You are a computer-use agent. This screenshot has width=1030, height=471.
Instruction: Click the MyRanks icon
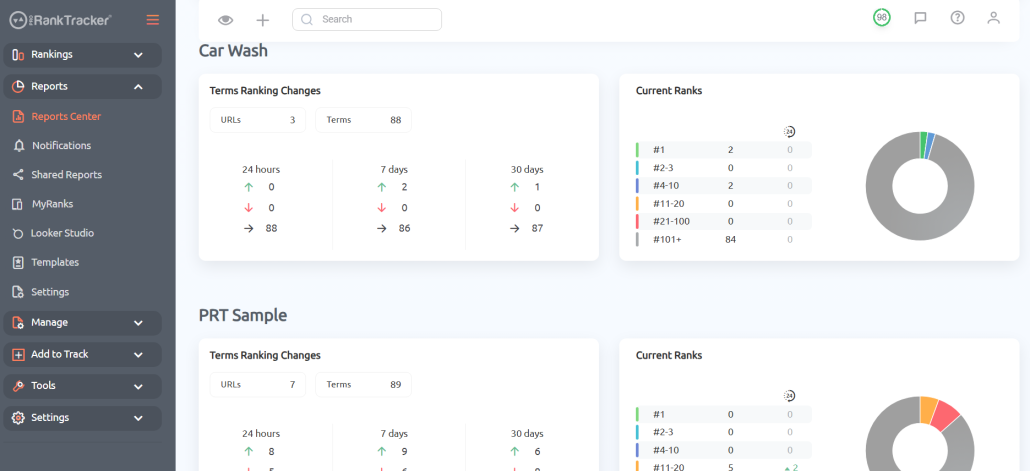[18, 204]
